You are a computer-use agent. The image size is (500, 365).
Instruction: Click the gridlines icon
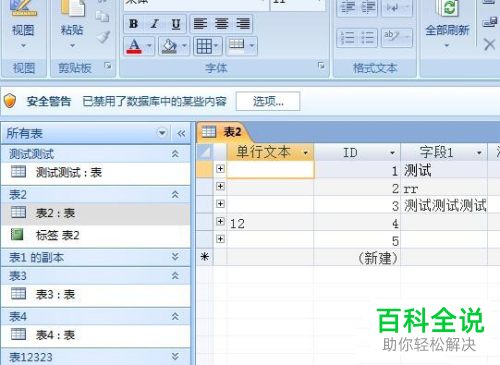click(204, 46)
